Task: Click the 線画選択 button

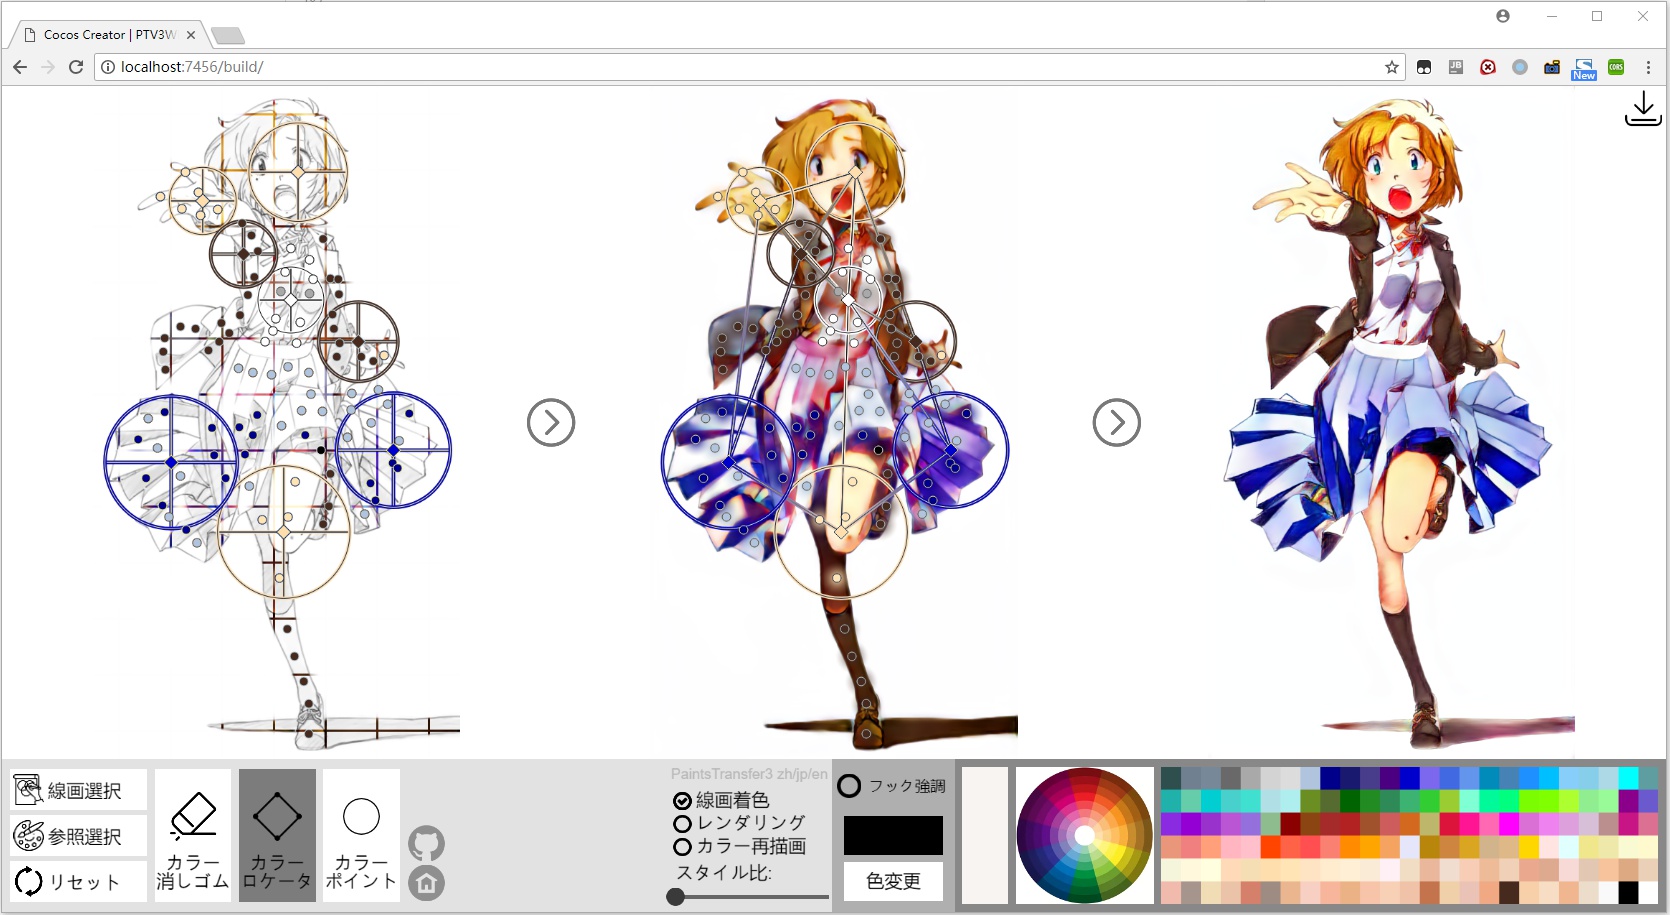Action: [x=78, y=790]
